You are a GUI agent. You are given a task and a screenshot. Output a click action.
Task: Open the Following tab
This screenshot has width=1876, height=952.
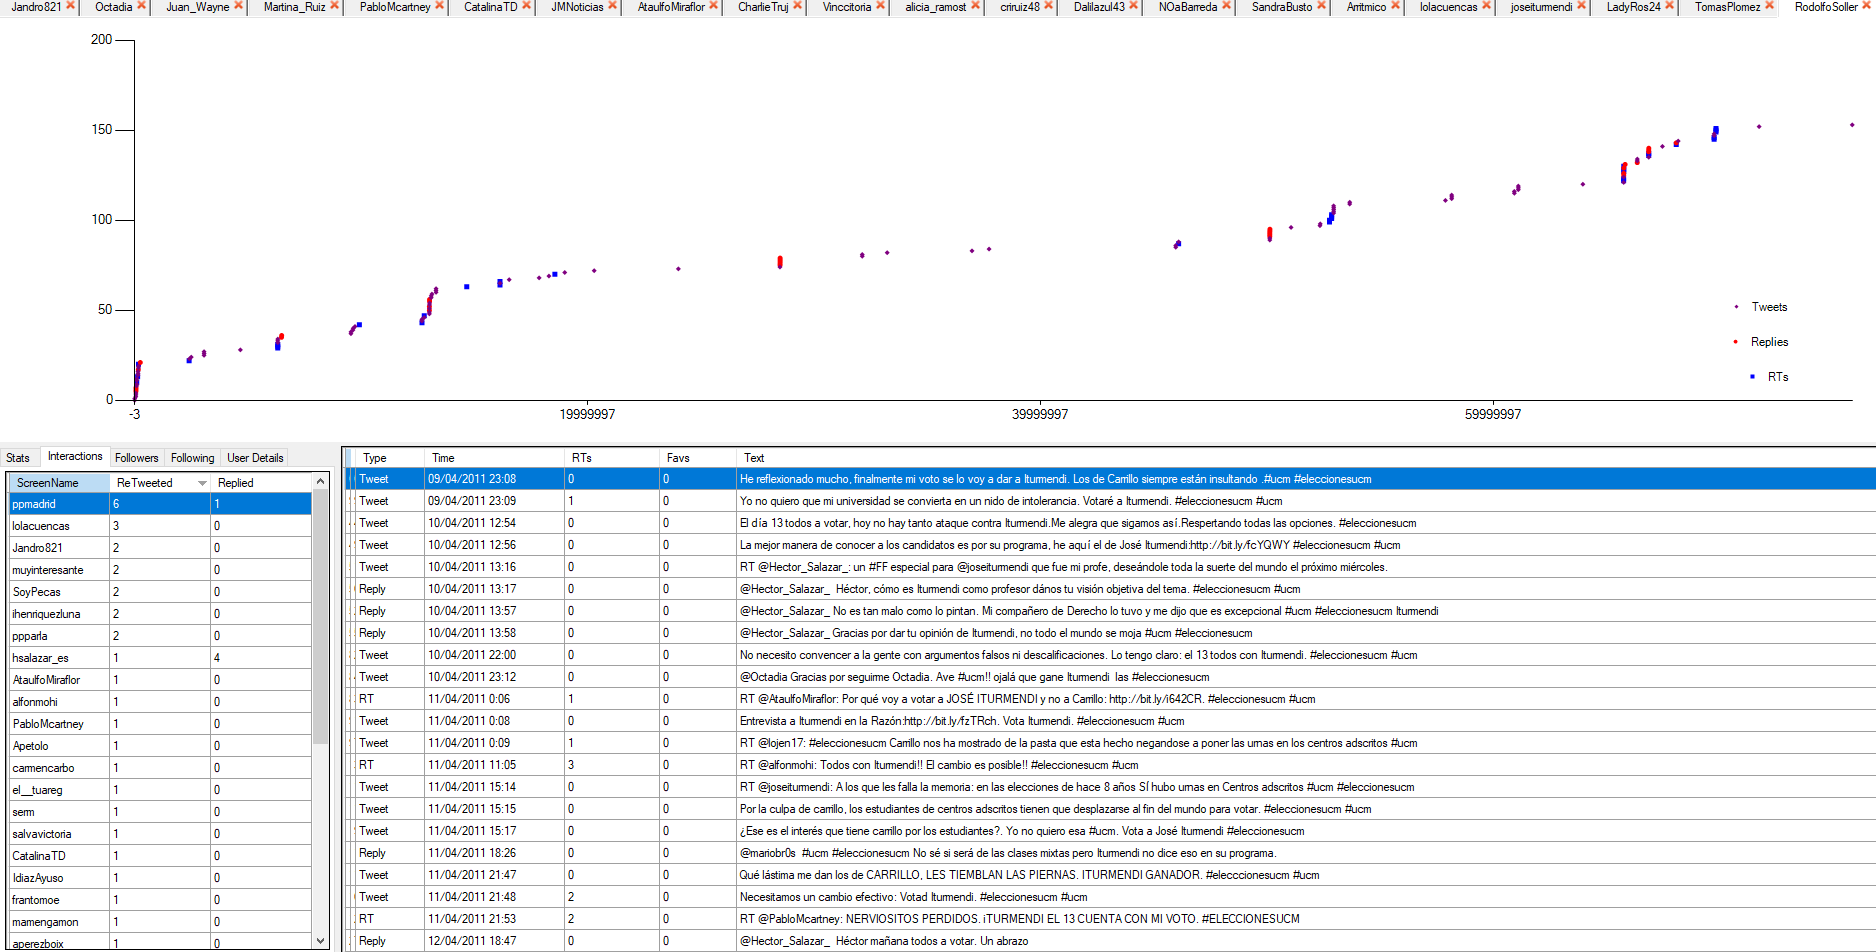click(x=192, y=458)
